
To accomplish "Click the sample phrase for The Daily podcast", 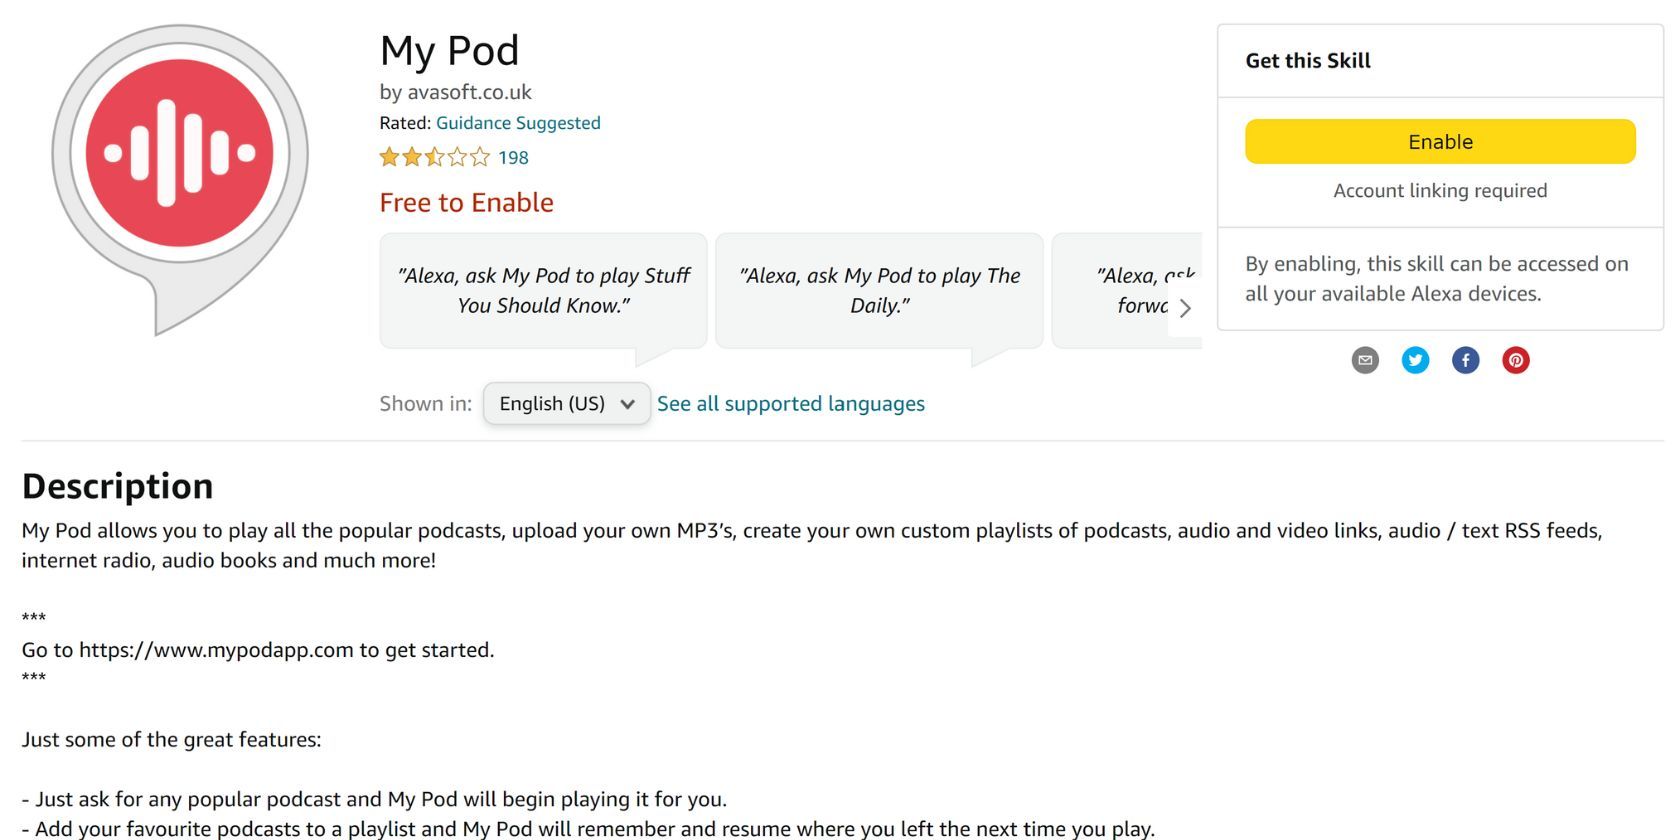I will pos(879,290).
